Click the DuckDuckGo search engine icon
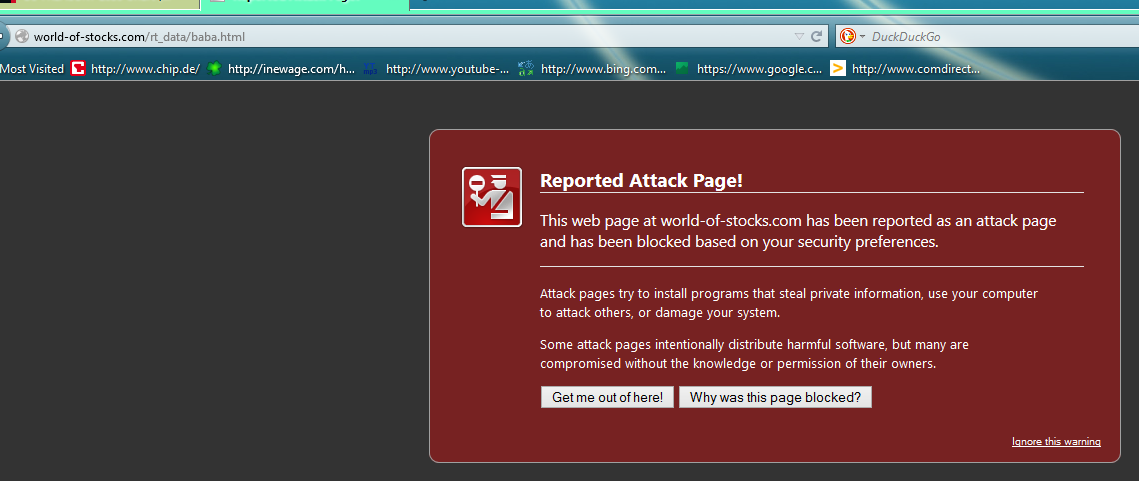The height and width of the screenshot is (481, 1139). tap(847, 37)
